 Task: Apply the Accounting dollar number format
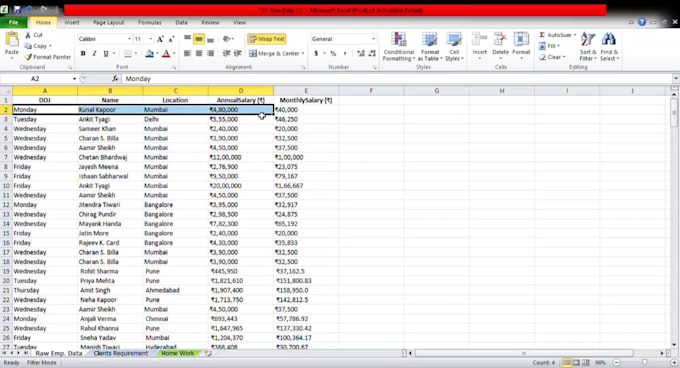pos(317,53)
